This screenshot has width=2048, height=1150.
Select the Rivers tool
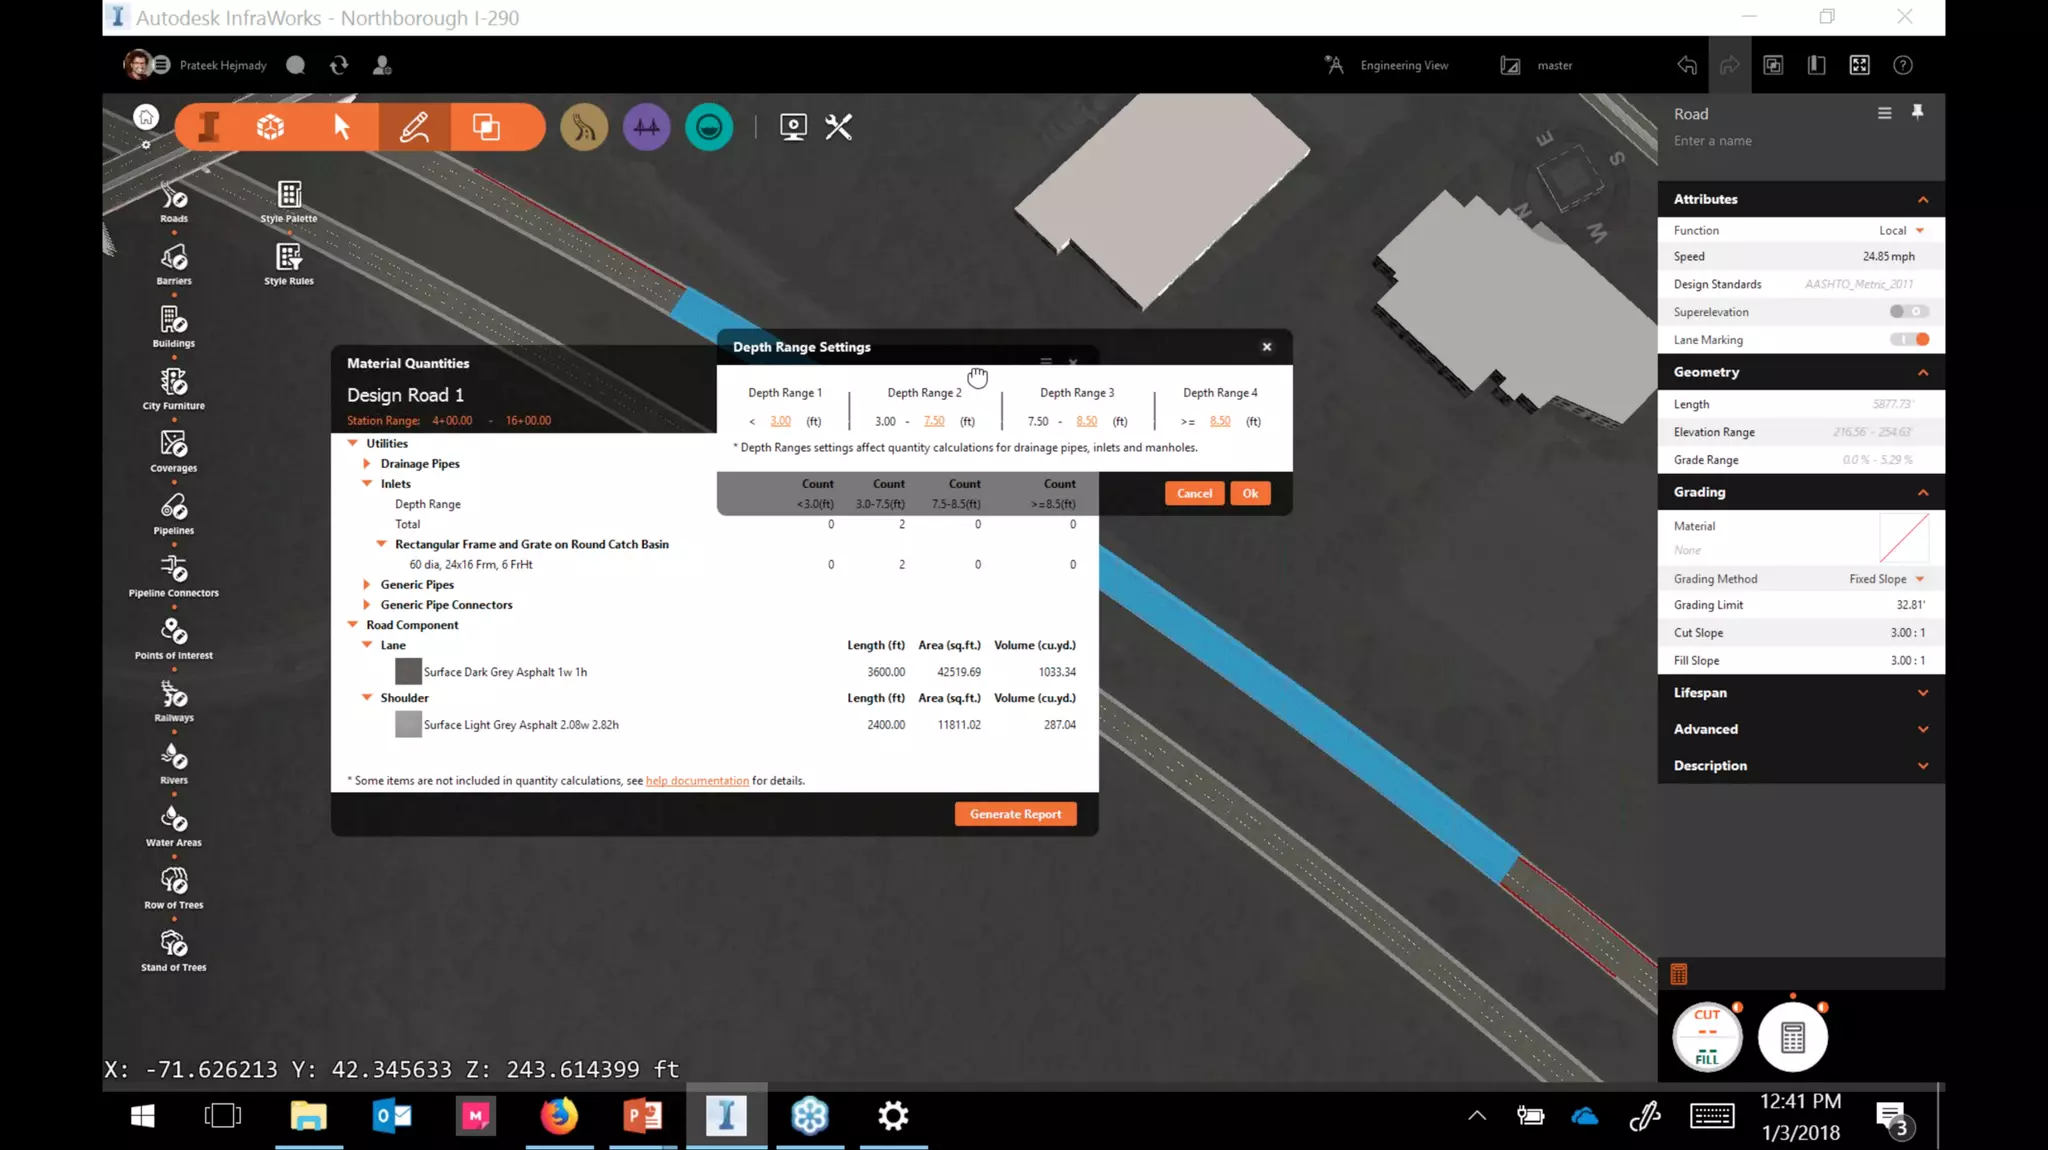pos(174,763)
